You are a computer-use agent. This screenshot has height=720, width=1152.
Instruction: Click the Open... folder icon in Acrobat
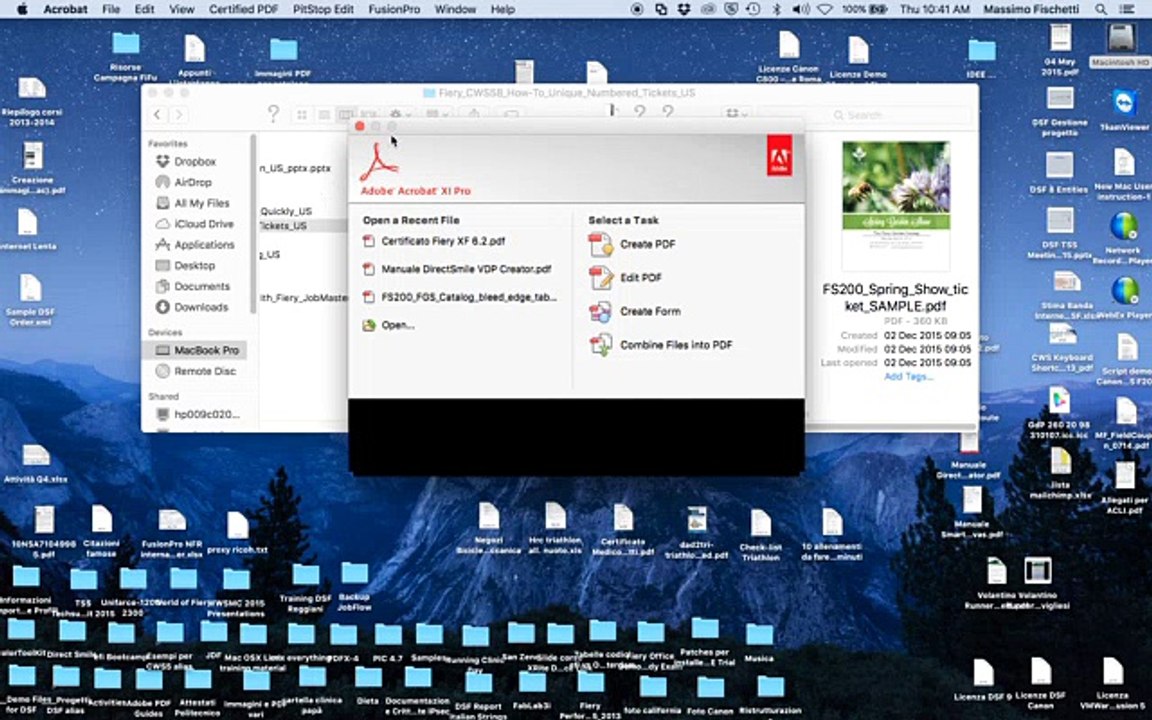tap(369, 325)
